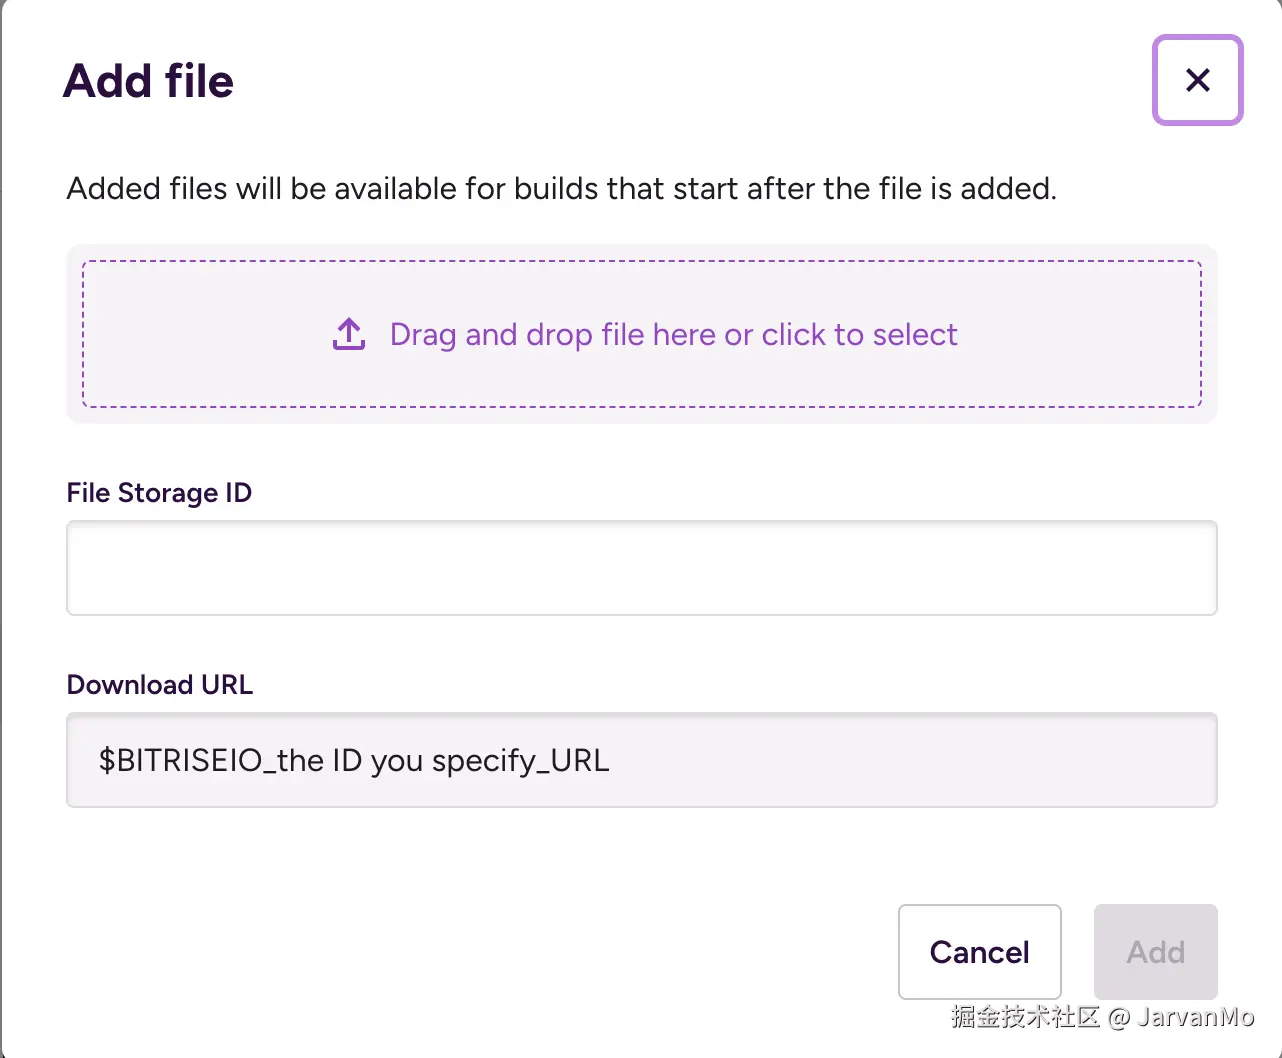Click the upload arrow icon

click(x=349, y=334)
